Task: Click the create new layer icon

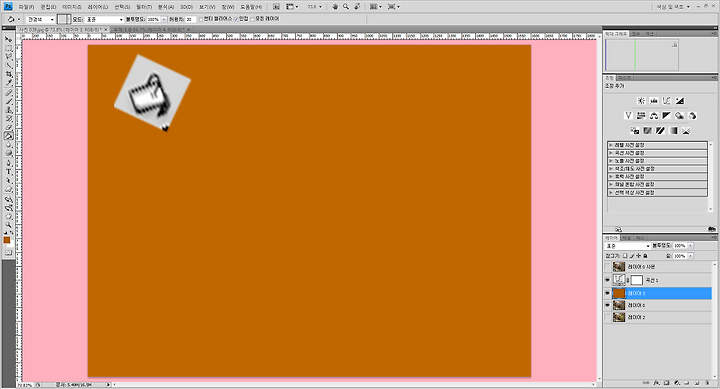Action: (x=697, y=383)
